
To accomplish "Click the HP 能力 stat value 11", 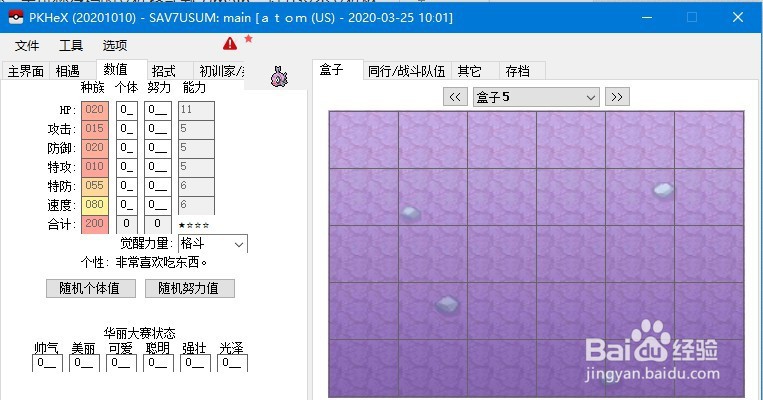I will (x=196, y=110).
